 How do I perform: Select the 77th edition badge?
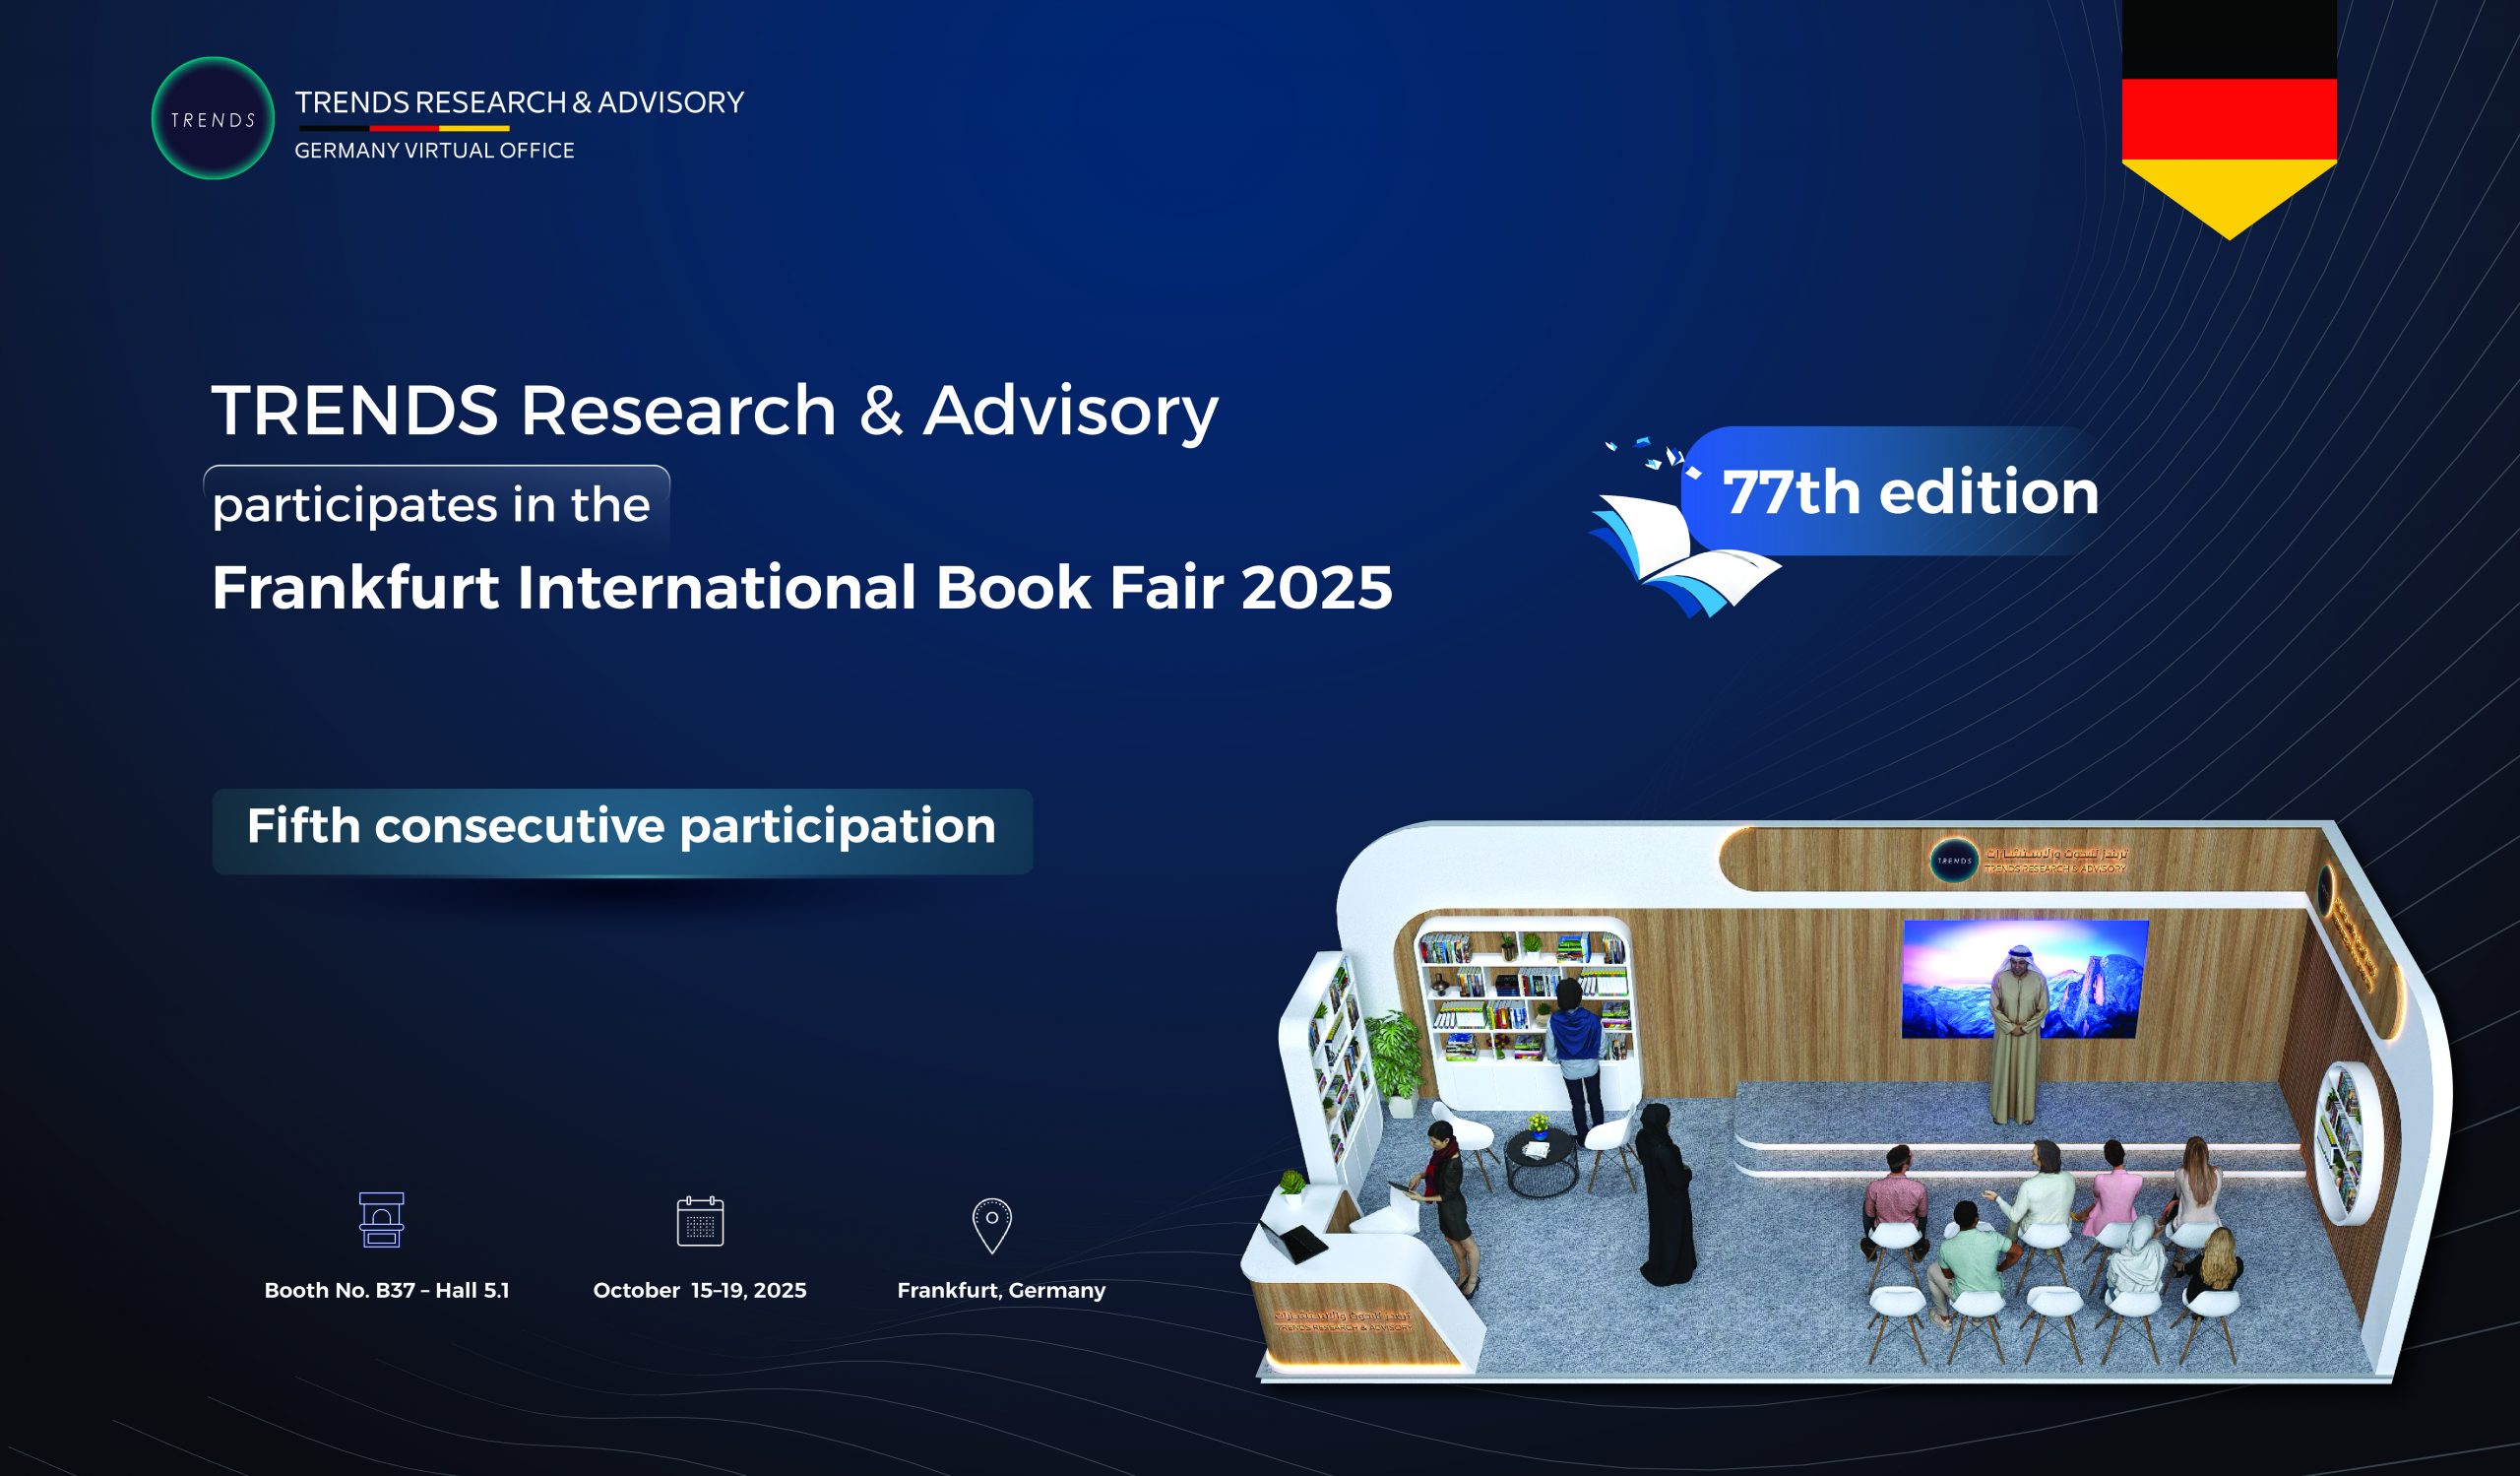[x=1908, y=492]
